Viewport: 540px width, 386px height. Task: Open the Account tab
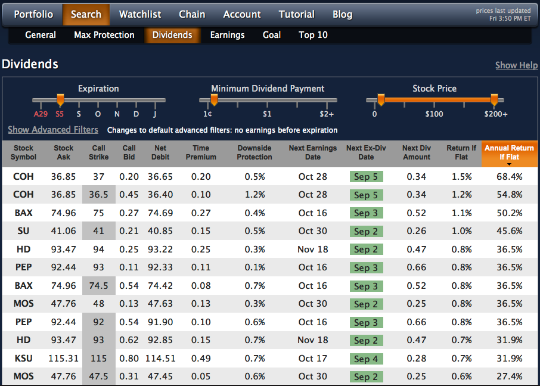pyautogui.click(x=242, y=14)
